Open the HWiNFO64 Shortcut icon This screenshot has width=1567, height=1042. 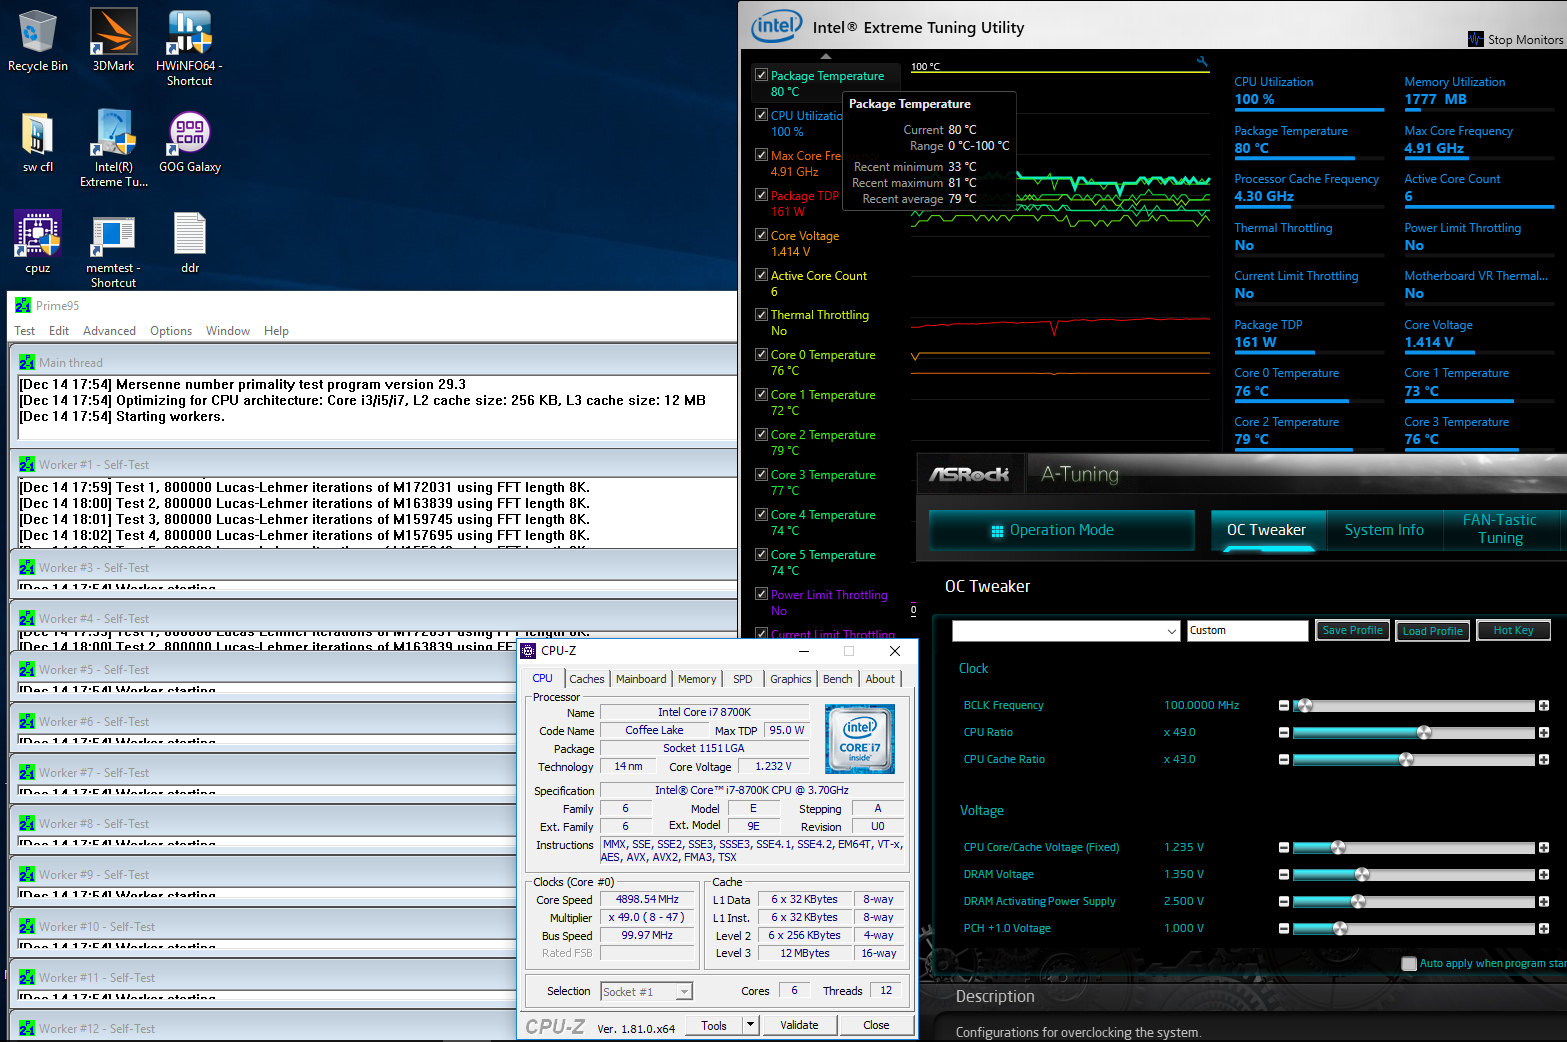(189, 48)
